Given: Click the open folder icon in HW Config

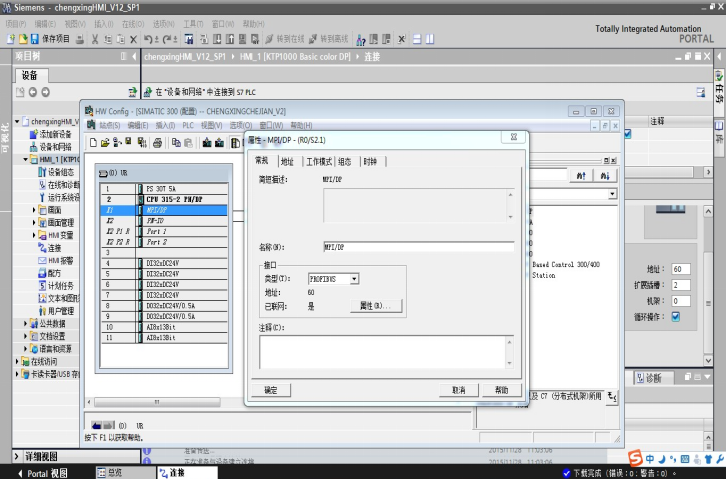Looking at the screenshot, I should [105, 143].
